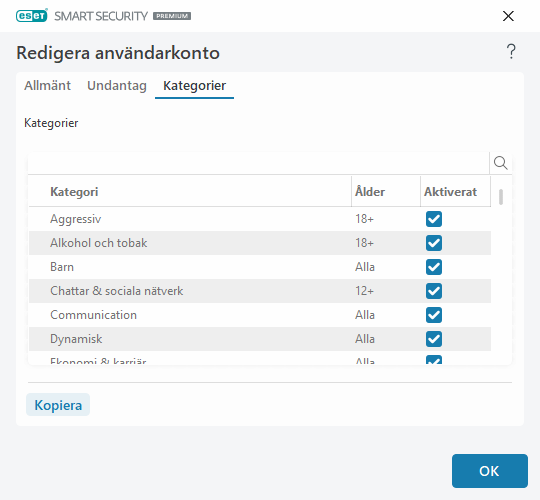Switch to the Allmänt tab

[48, 85]
